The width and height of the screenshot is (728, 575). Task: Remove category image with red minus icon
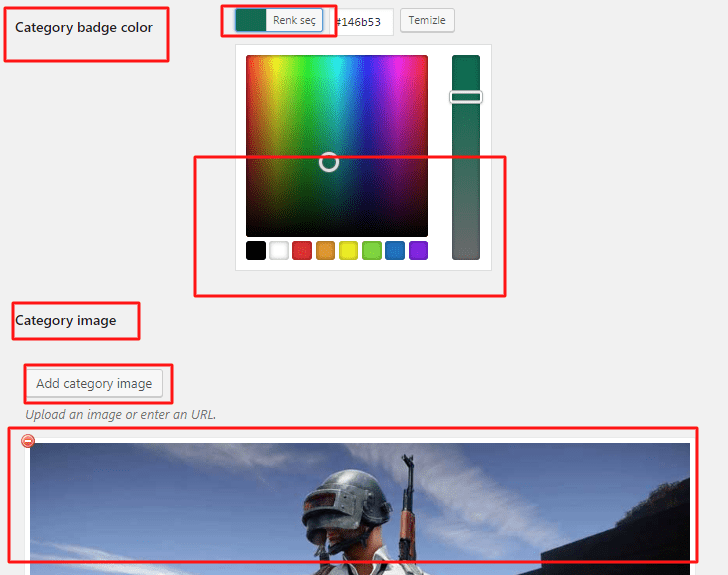point(28,441)
